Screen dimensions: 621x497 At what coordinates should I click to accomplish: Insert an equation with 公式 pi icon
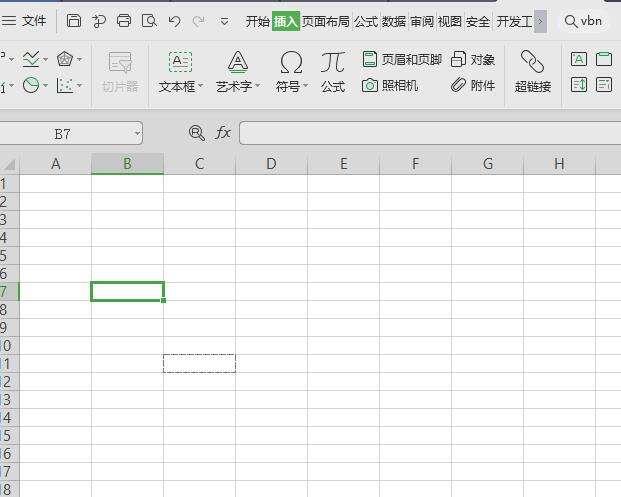(x=333, y=72)
